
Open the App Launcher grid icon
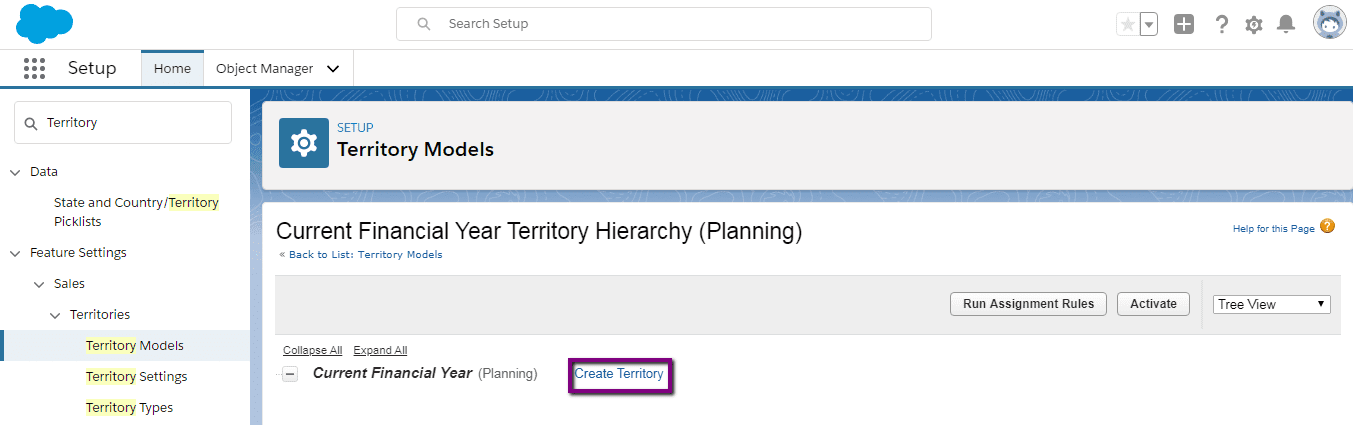(x=35, y=68)
